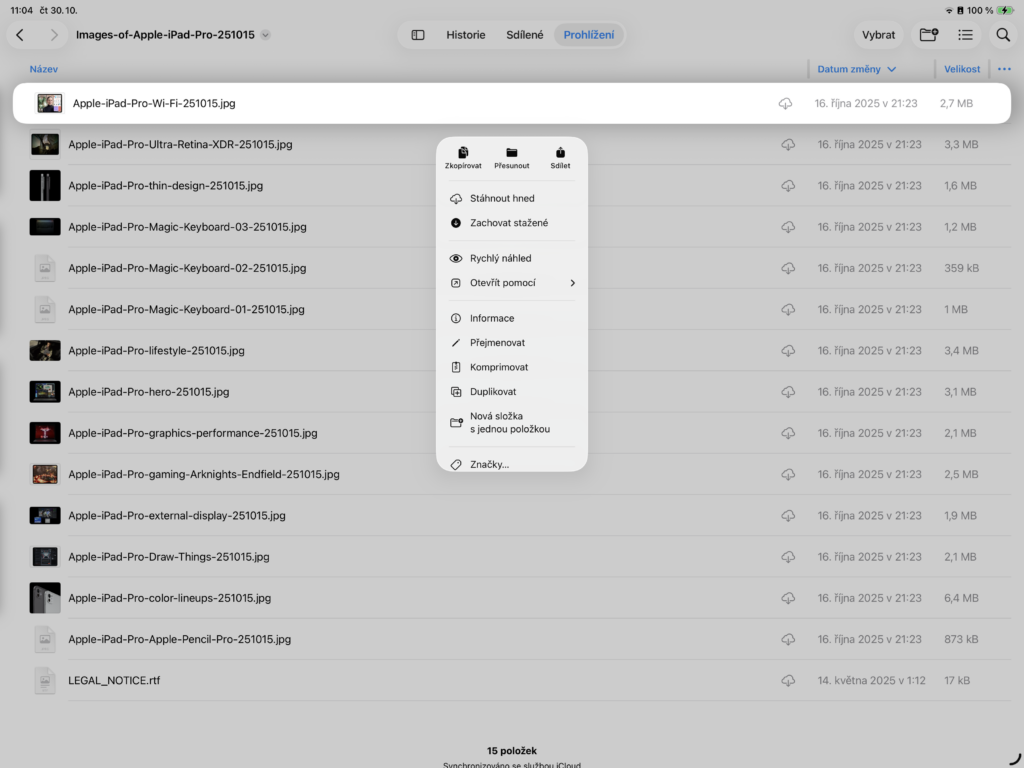
Task: Select Komprimovat menu entry
Action: (499, 367)
